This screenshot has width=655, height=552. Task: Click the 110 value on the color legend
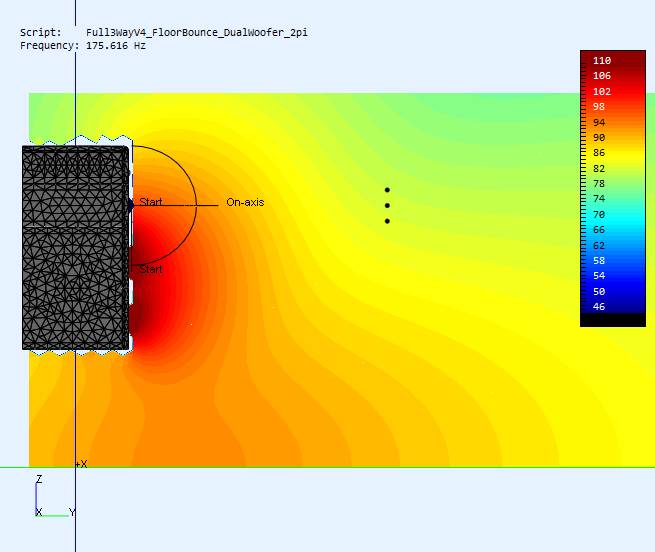point(602,61)
